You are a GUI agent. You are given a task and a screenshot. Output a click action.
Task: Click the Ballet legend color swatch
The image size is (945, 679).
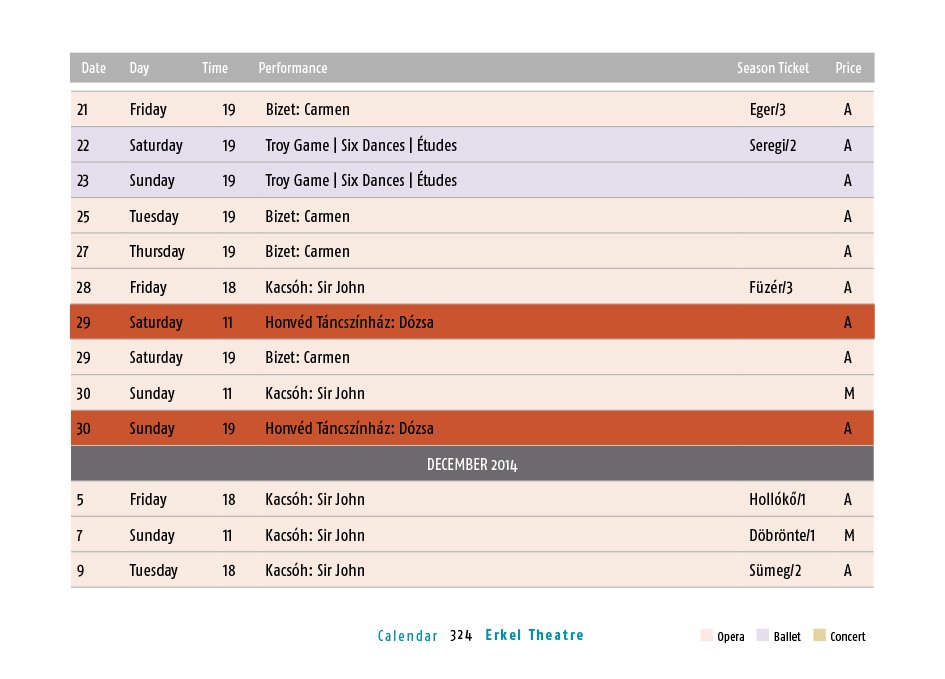763,635
